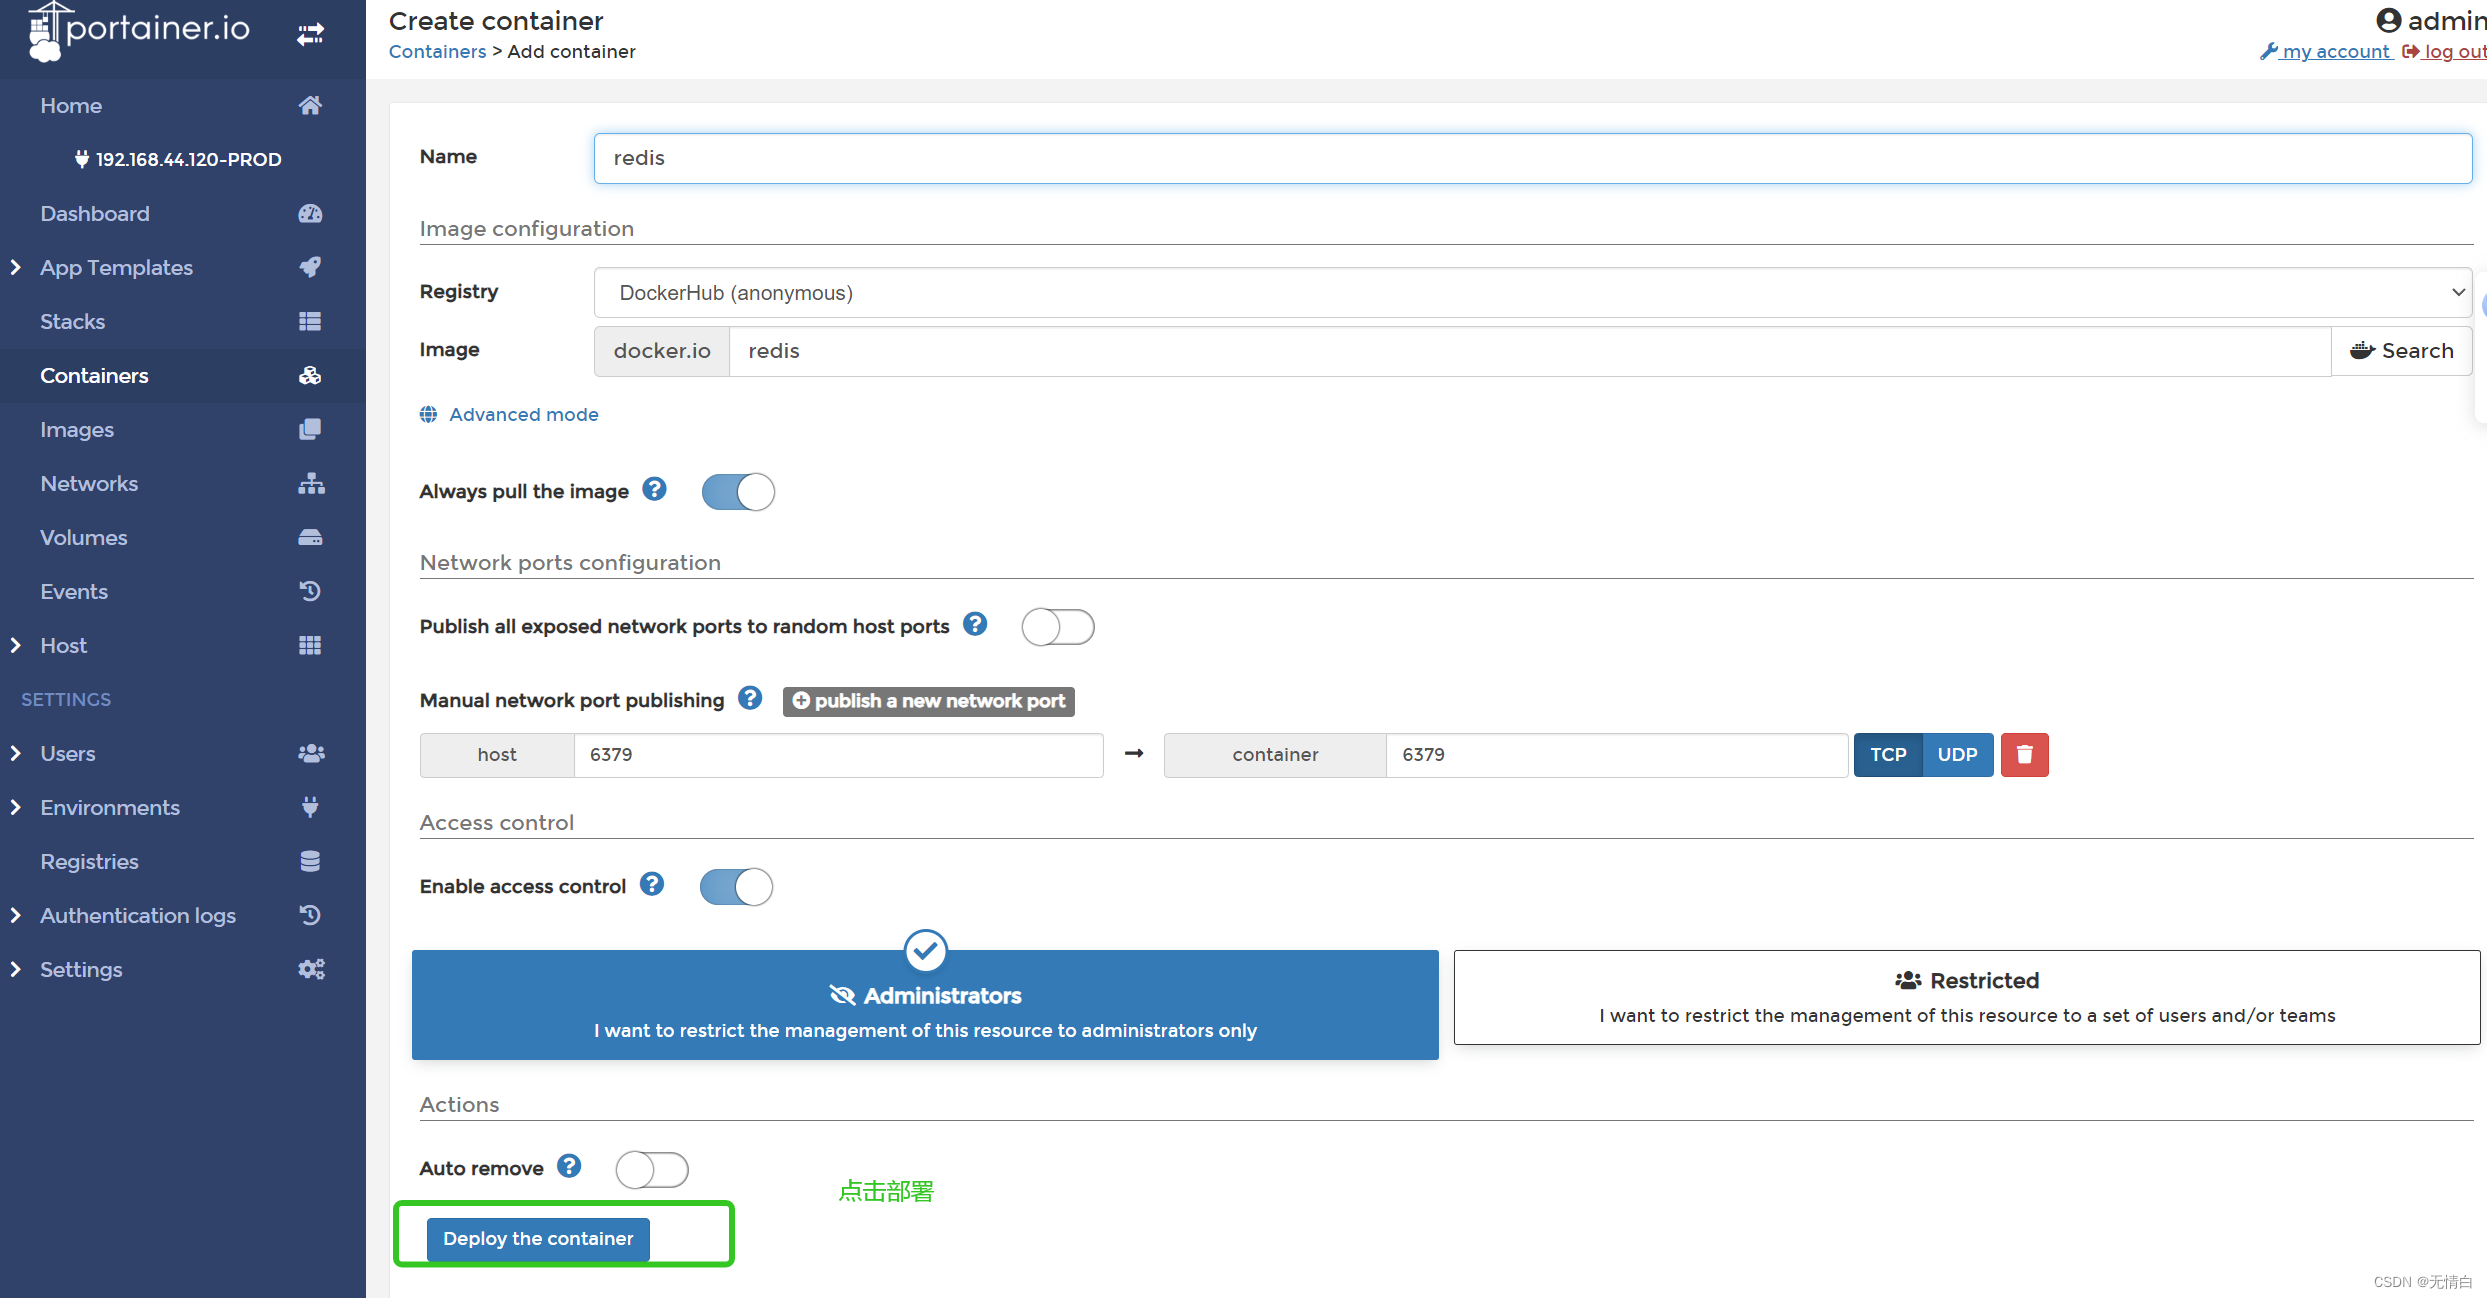Expand the Authentication logs chevron
The image size is (2487, 1298).
pos(15,915)
